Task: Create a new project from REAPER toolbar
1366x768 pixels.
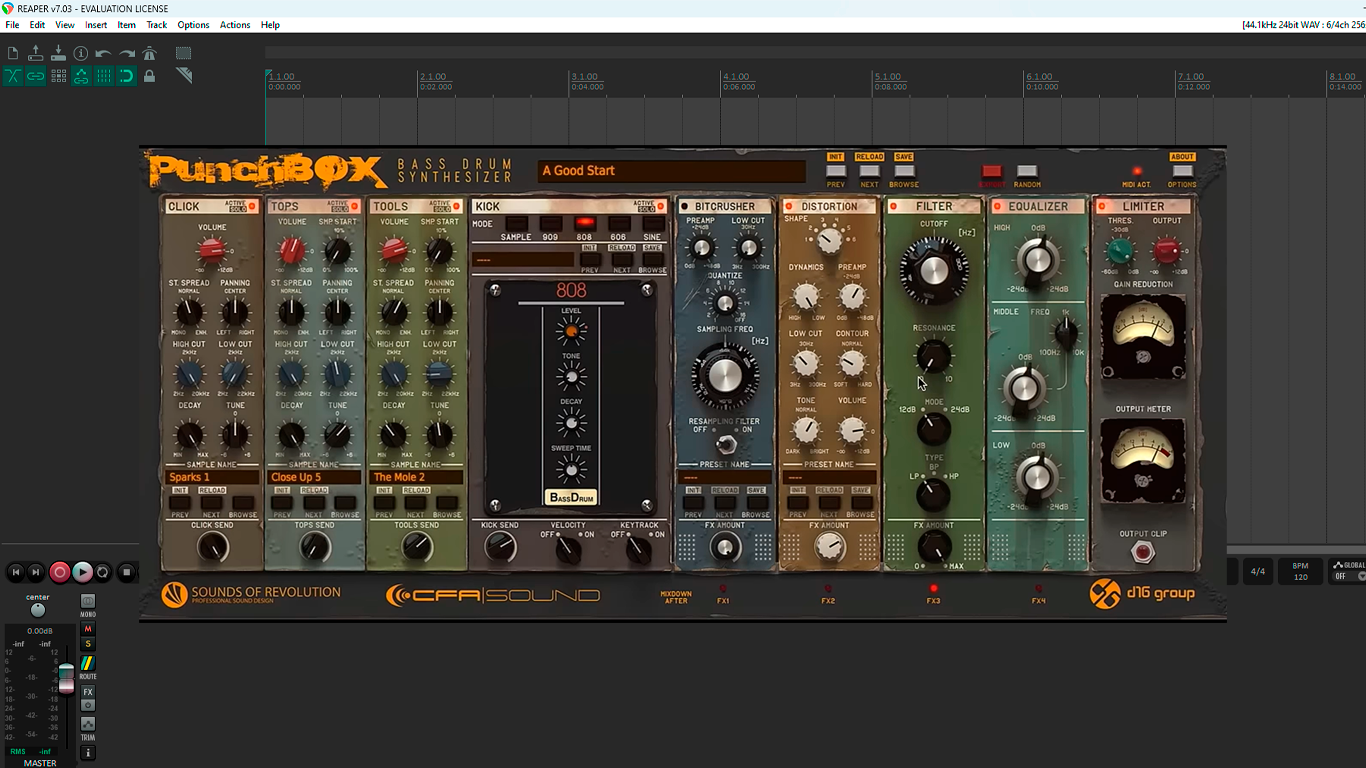Action: 13,53
